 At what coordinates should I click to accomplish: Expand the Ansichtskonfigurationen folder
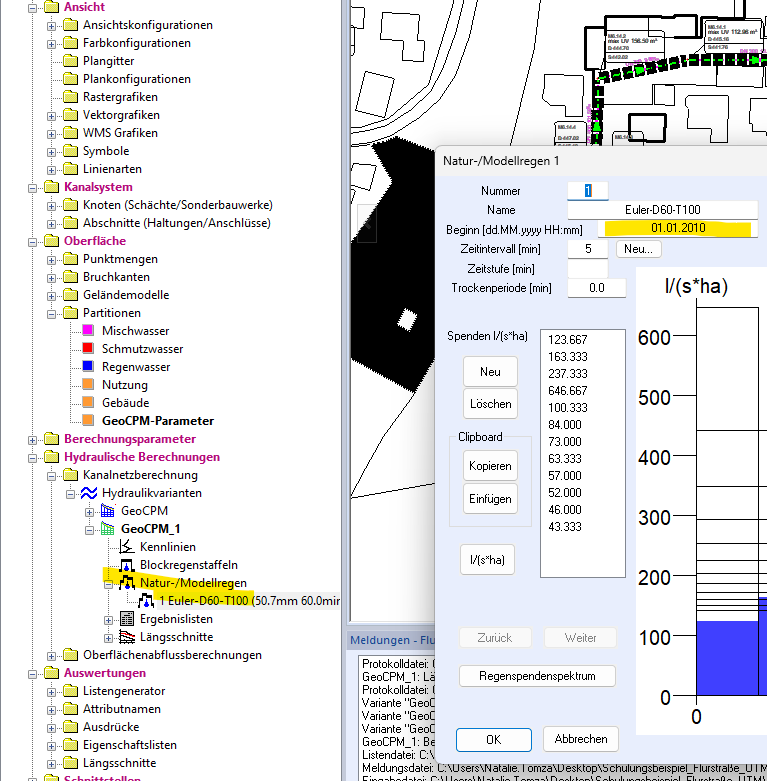[52, 25]
